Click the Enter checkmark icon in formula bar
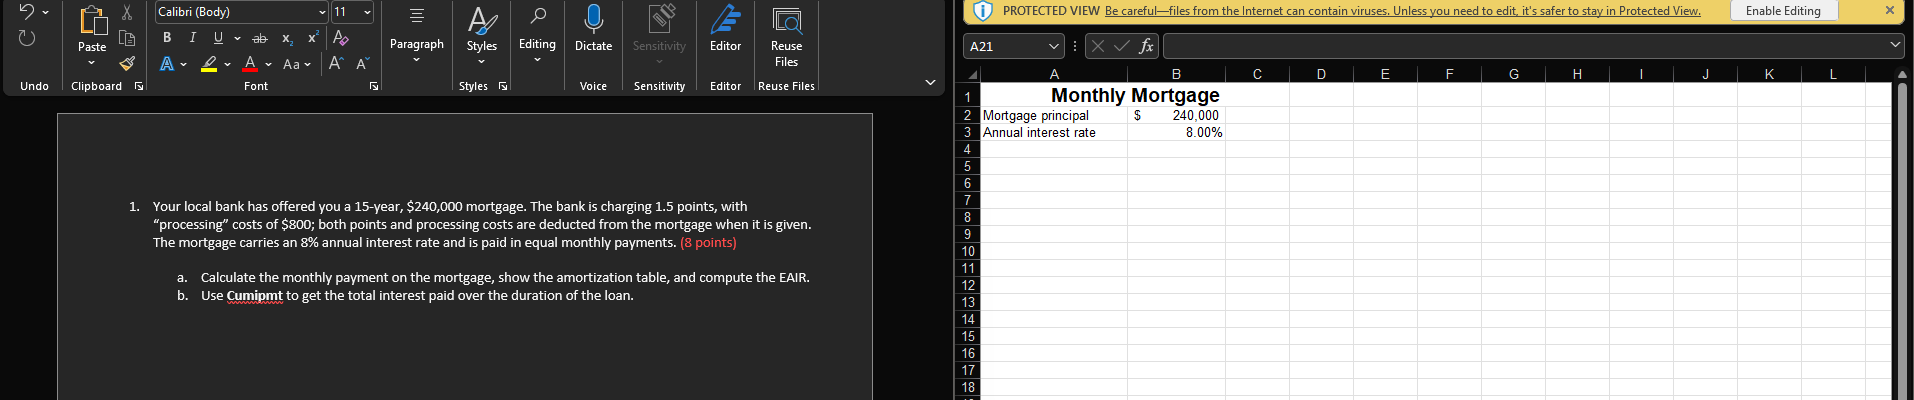 (x=1121, y=46)
